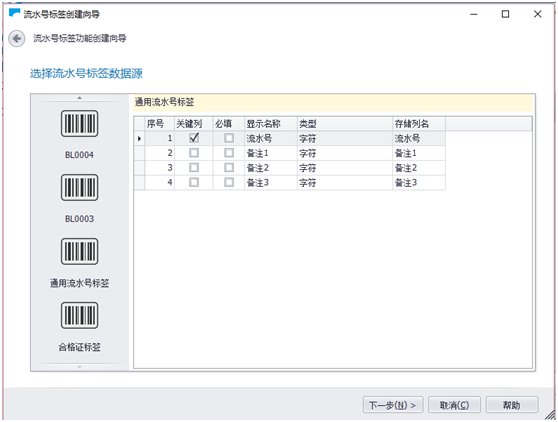Open 类型 cell of 备注2 row
The height and width of the screenshot is (422, 558).
pyautogui.click(x=344, y=168)
